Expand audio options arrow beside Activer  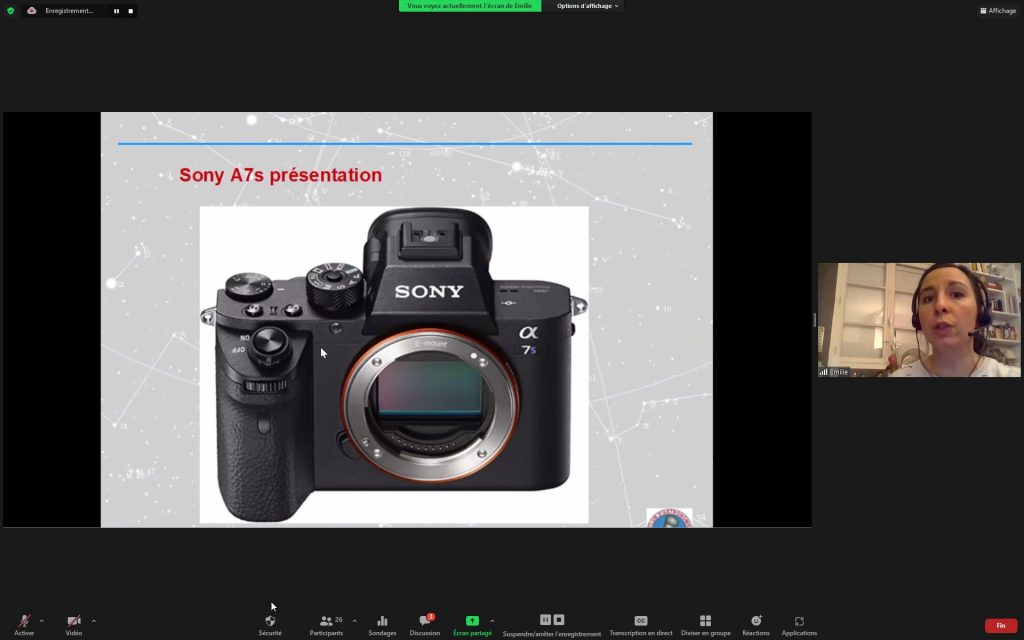41,620
